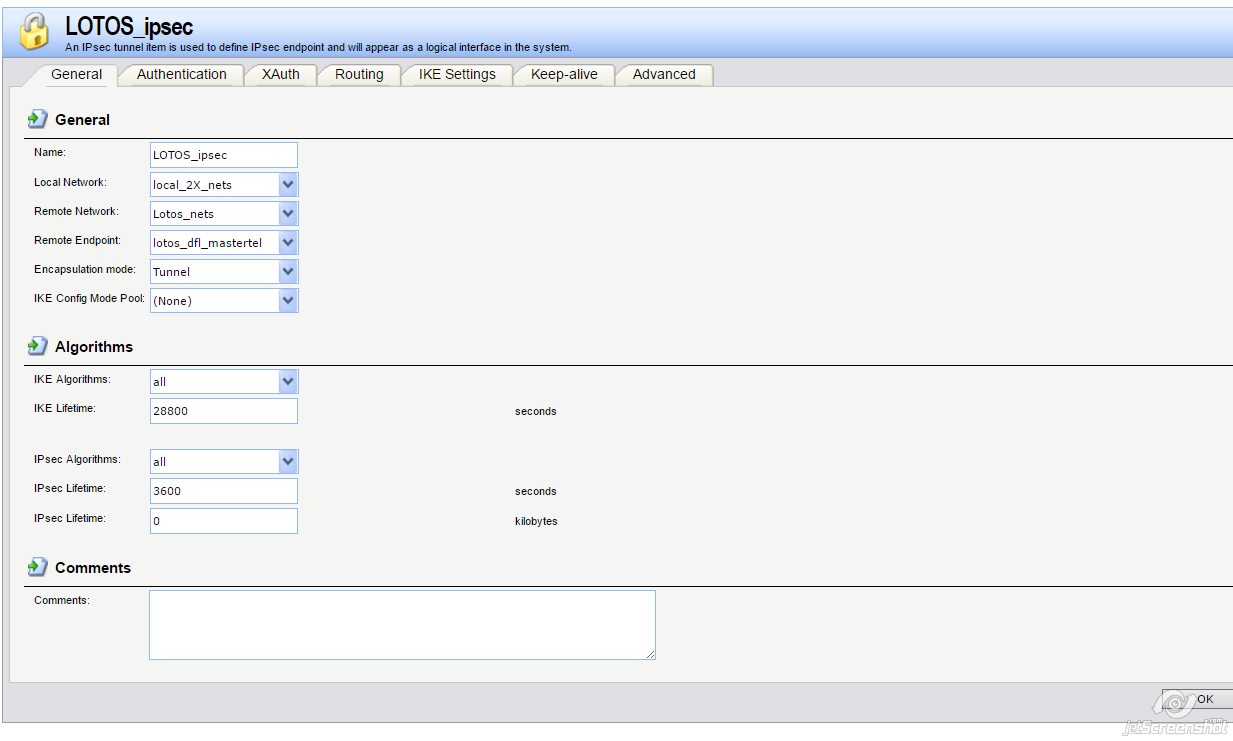Click the 'Encapsulation mode:' label

(85, 269)
